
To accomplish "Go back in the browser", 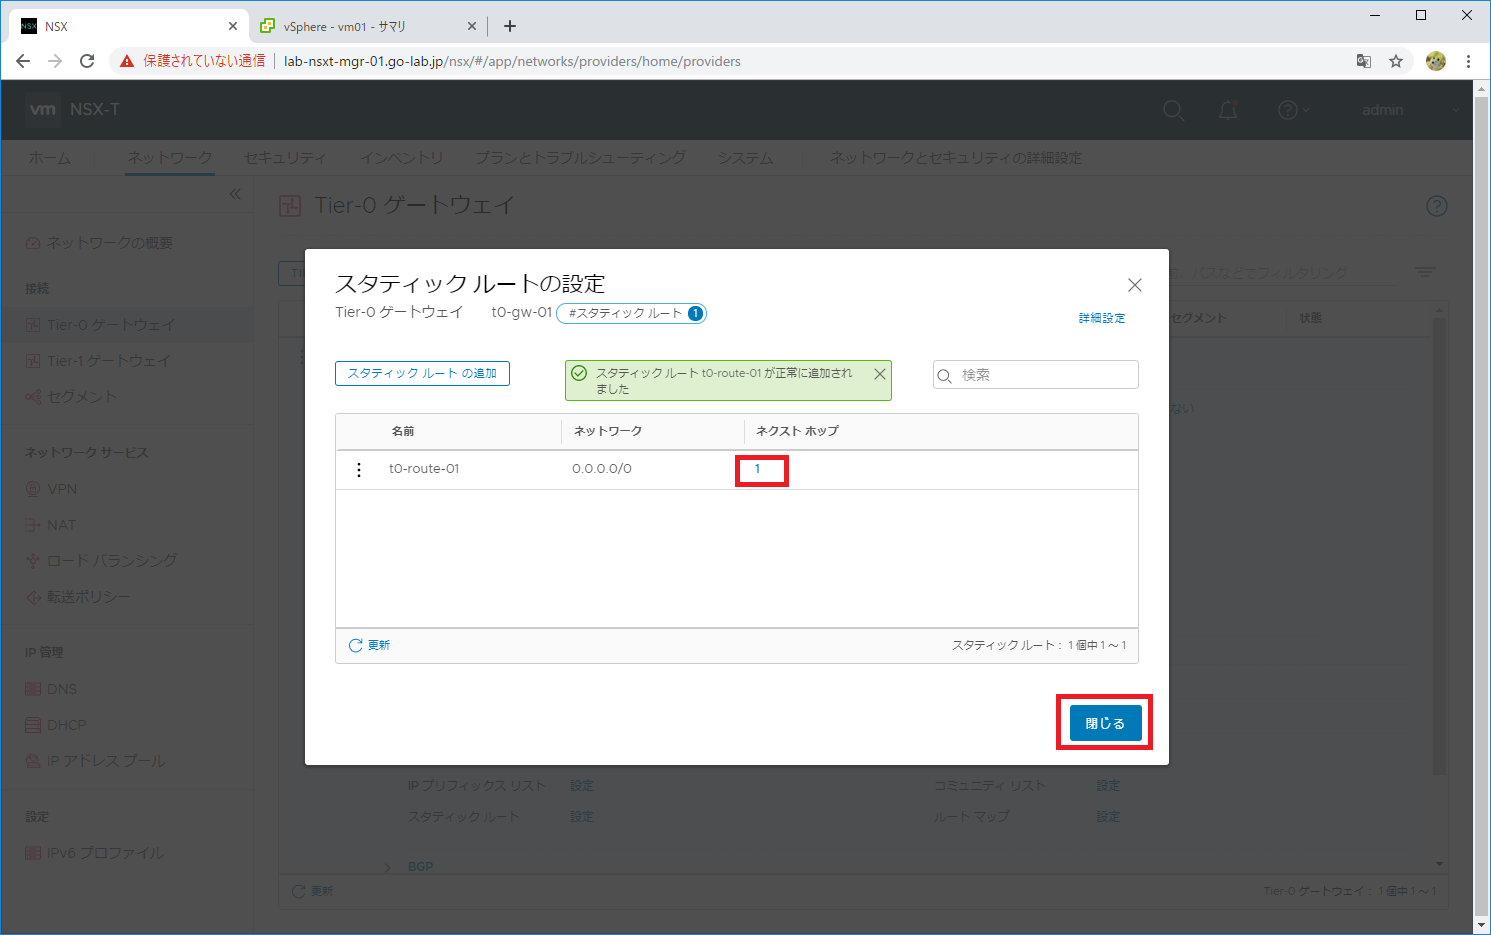I will click(x=23, y=61).
